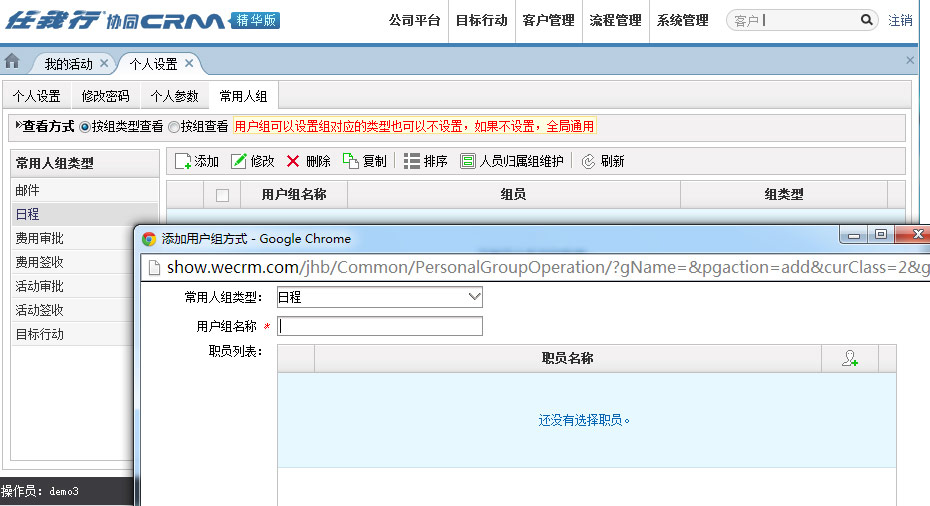Viewport: 930px width, 506px height.
Task: Click the 排序 (sort) list icon
Action: [411, 162]
